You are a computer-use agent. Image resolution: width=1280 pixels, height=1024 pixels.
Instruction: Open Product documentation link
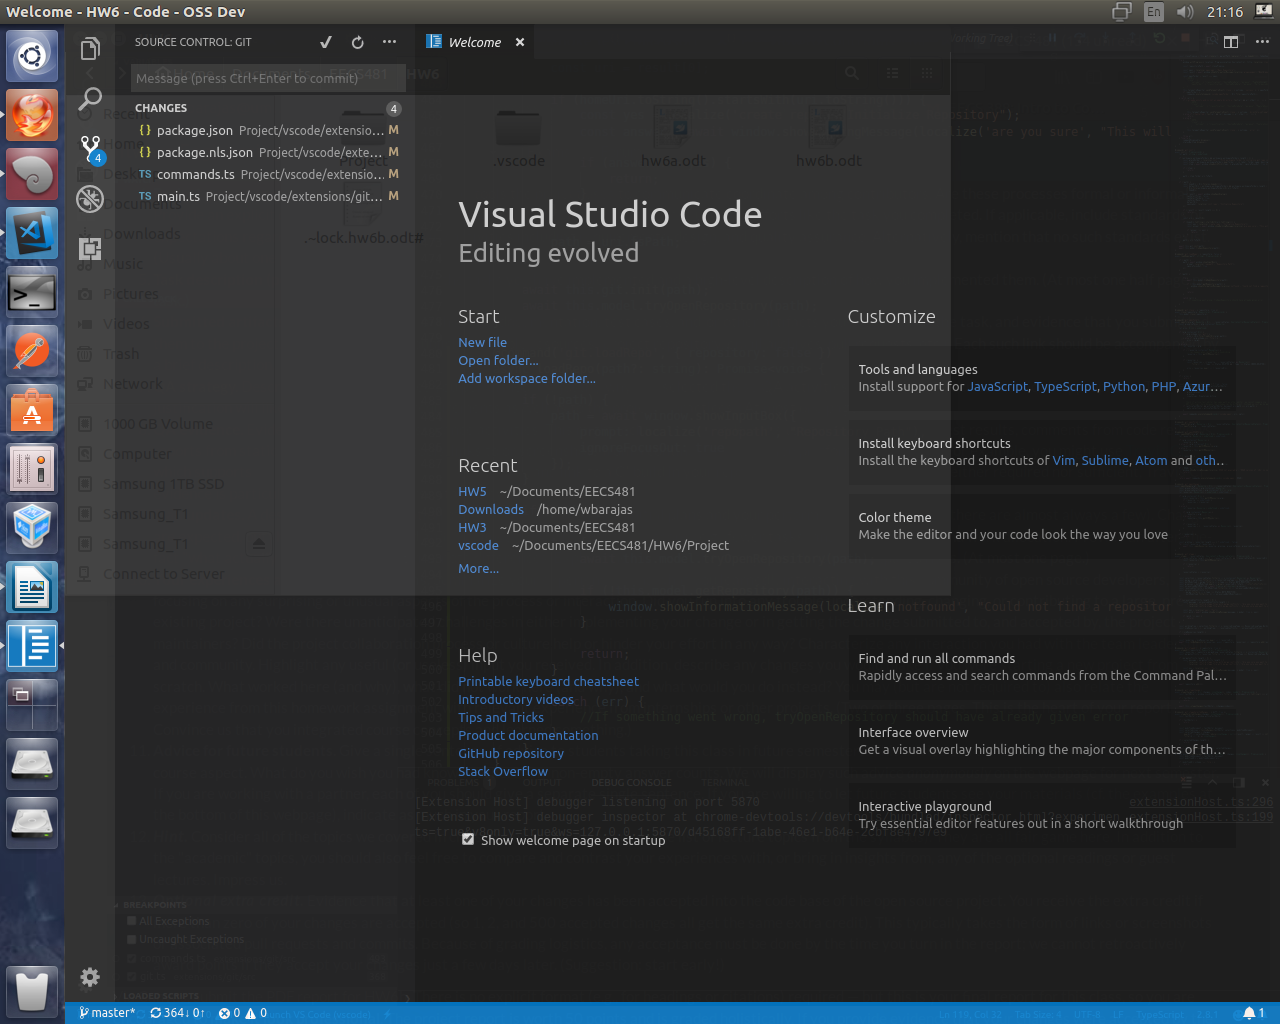(x=528, y=735)
